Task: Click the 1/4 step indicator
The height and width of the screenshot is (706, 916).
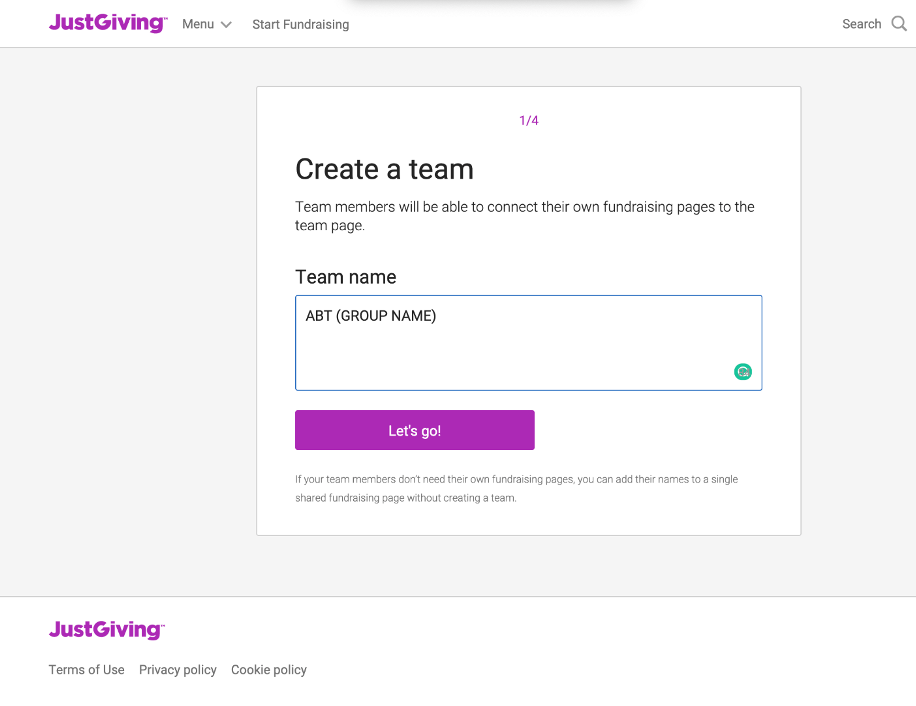Action: pyautogui.click(x=529, y=120)
